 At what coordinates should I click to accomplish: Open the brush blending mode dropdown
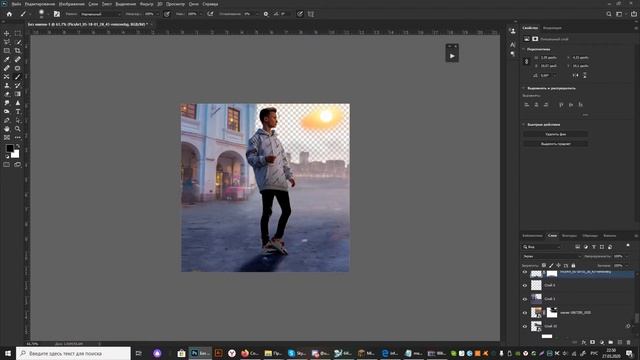[100, 14]
